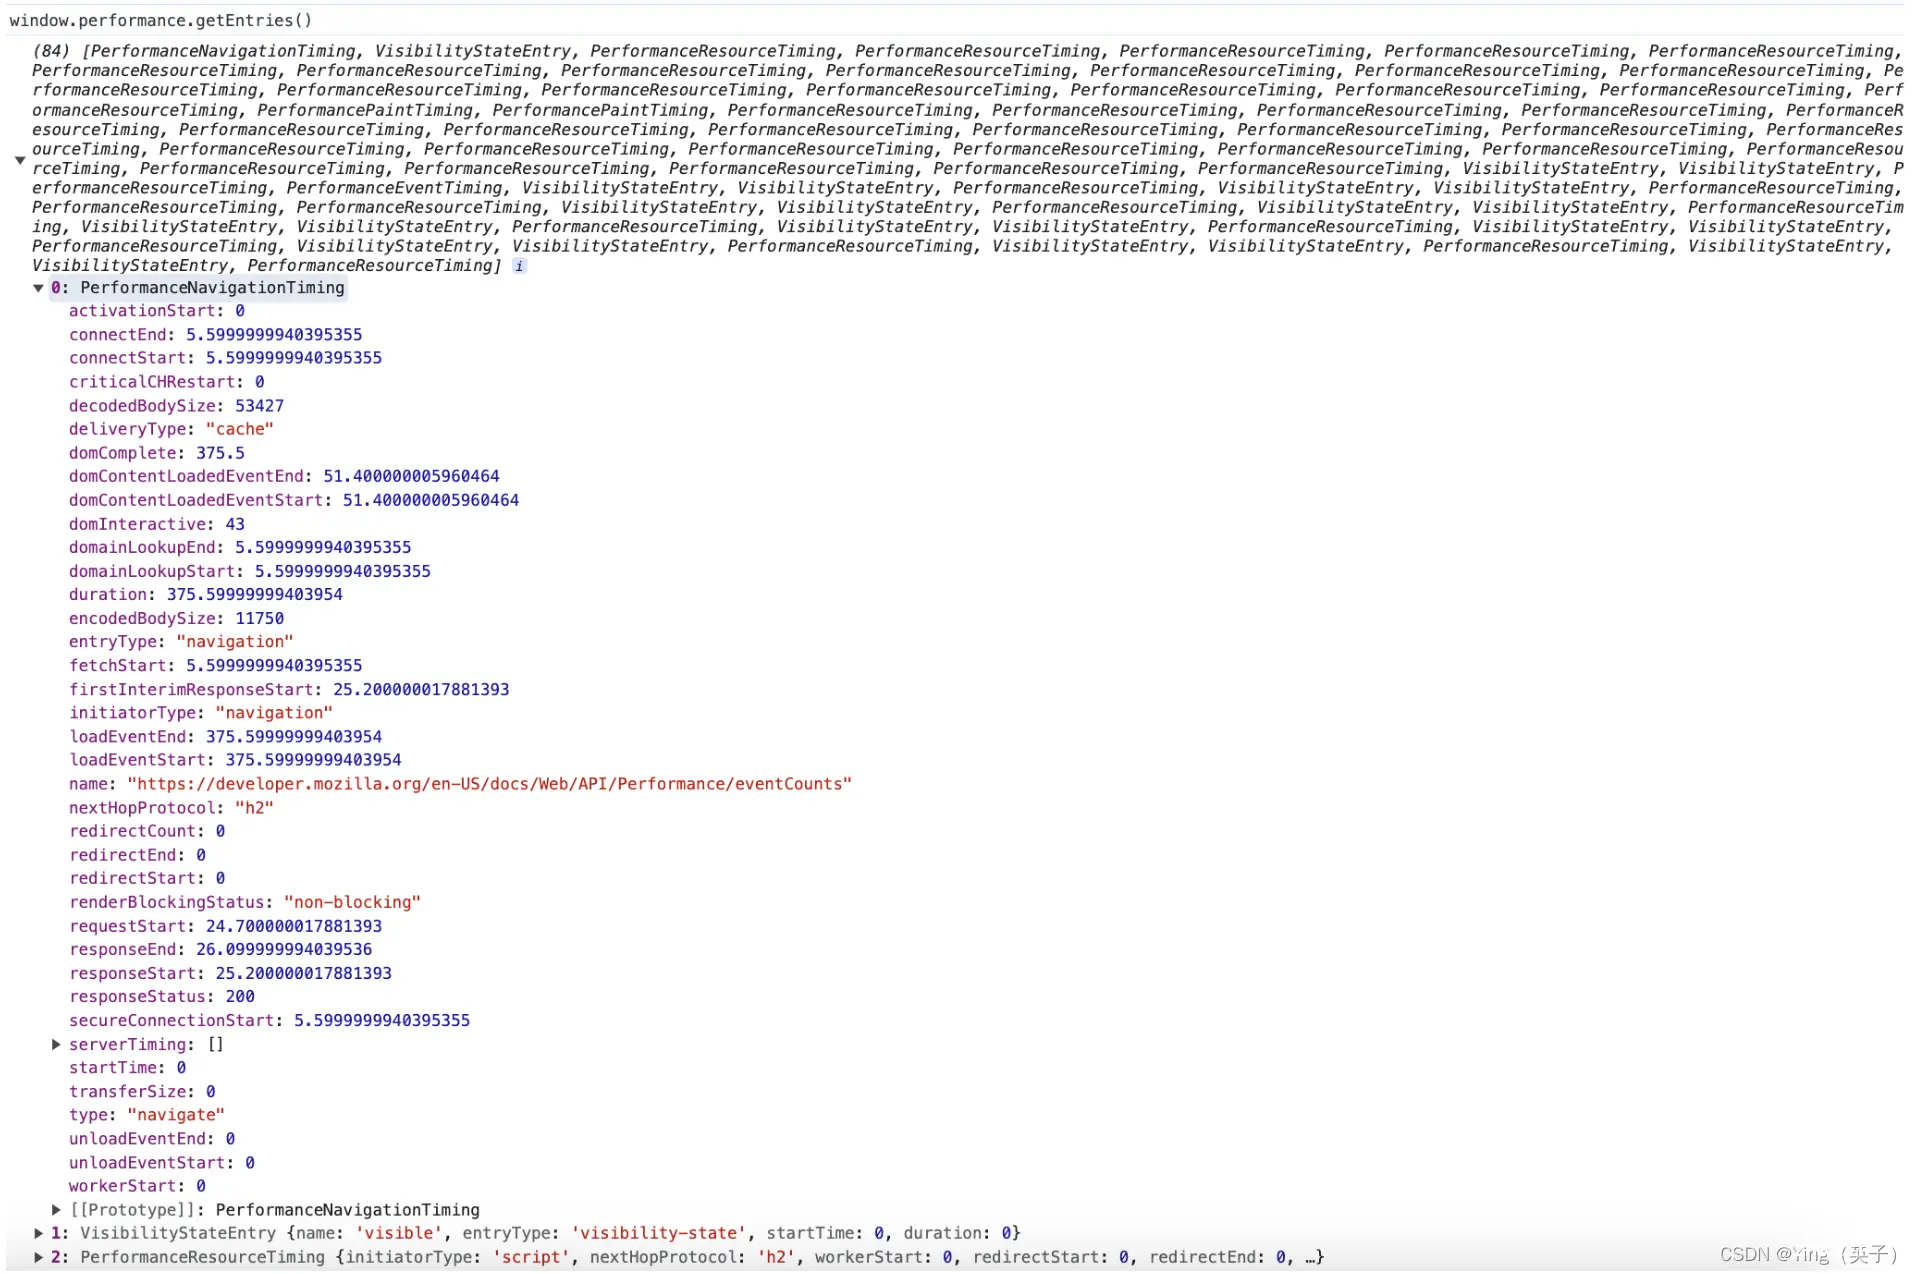
Task: Click the redirectCount: 0 row
Action: coord(147,831)
